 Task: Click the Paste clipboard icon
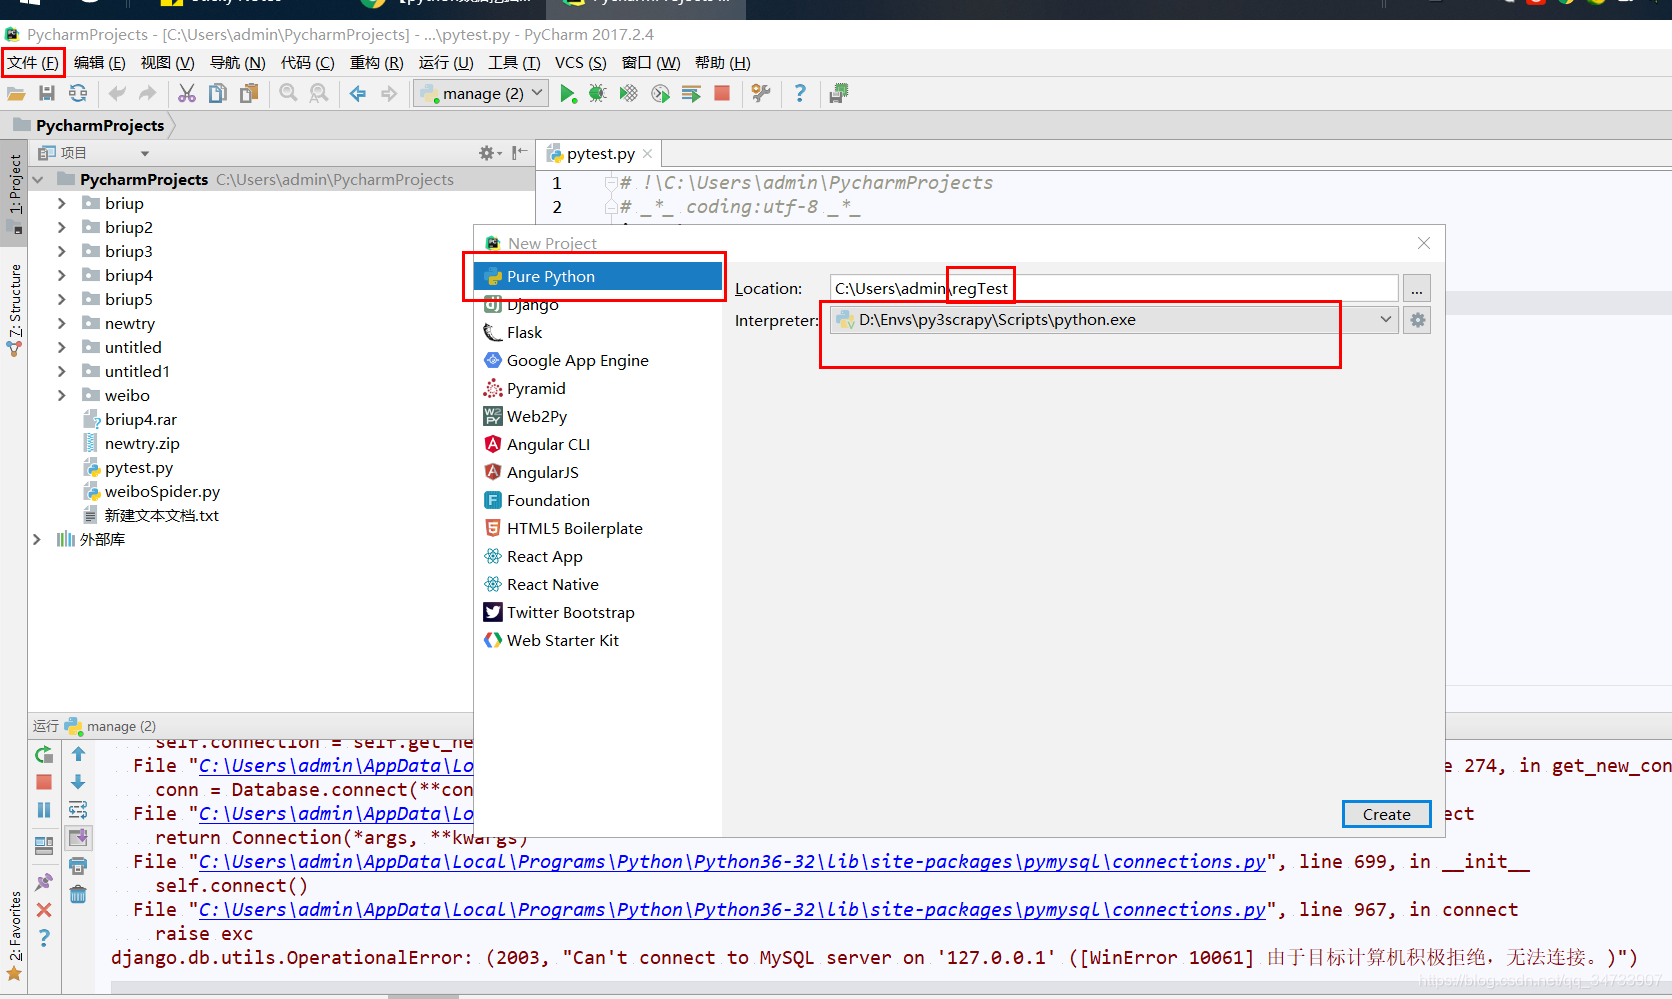249,93
